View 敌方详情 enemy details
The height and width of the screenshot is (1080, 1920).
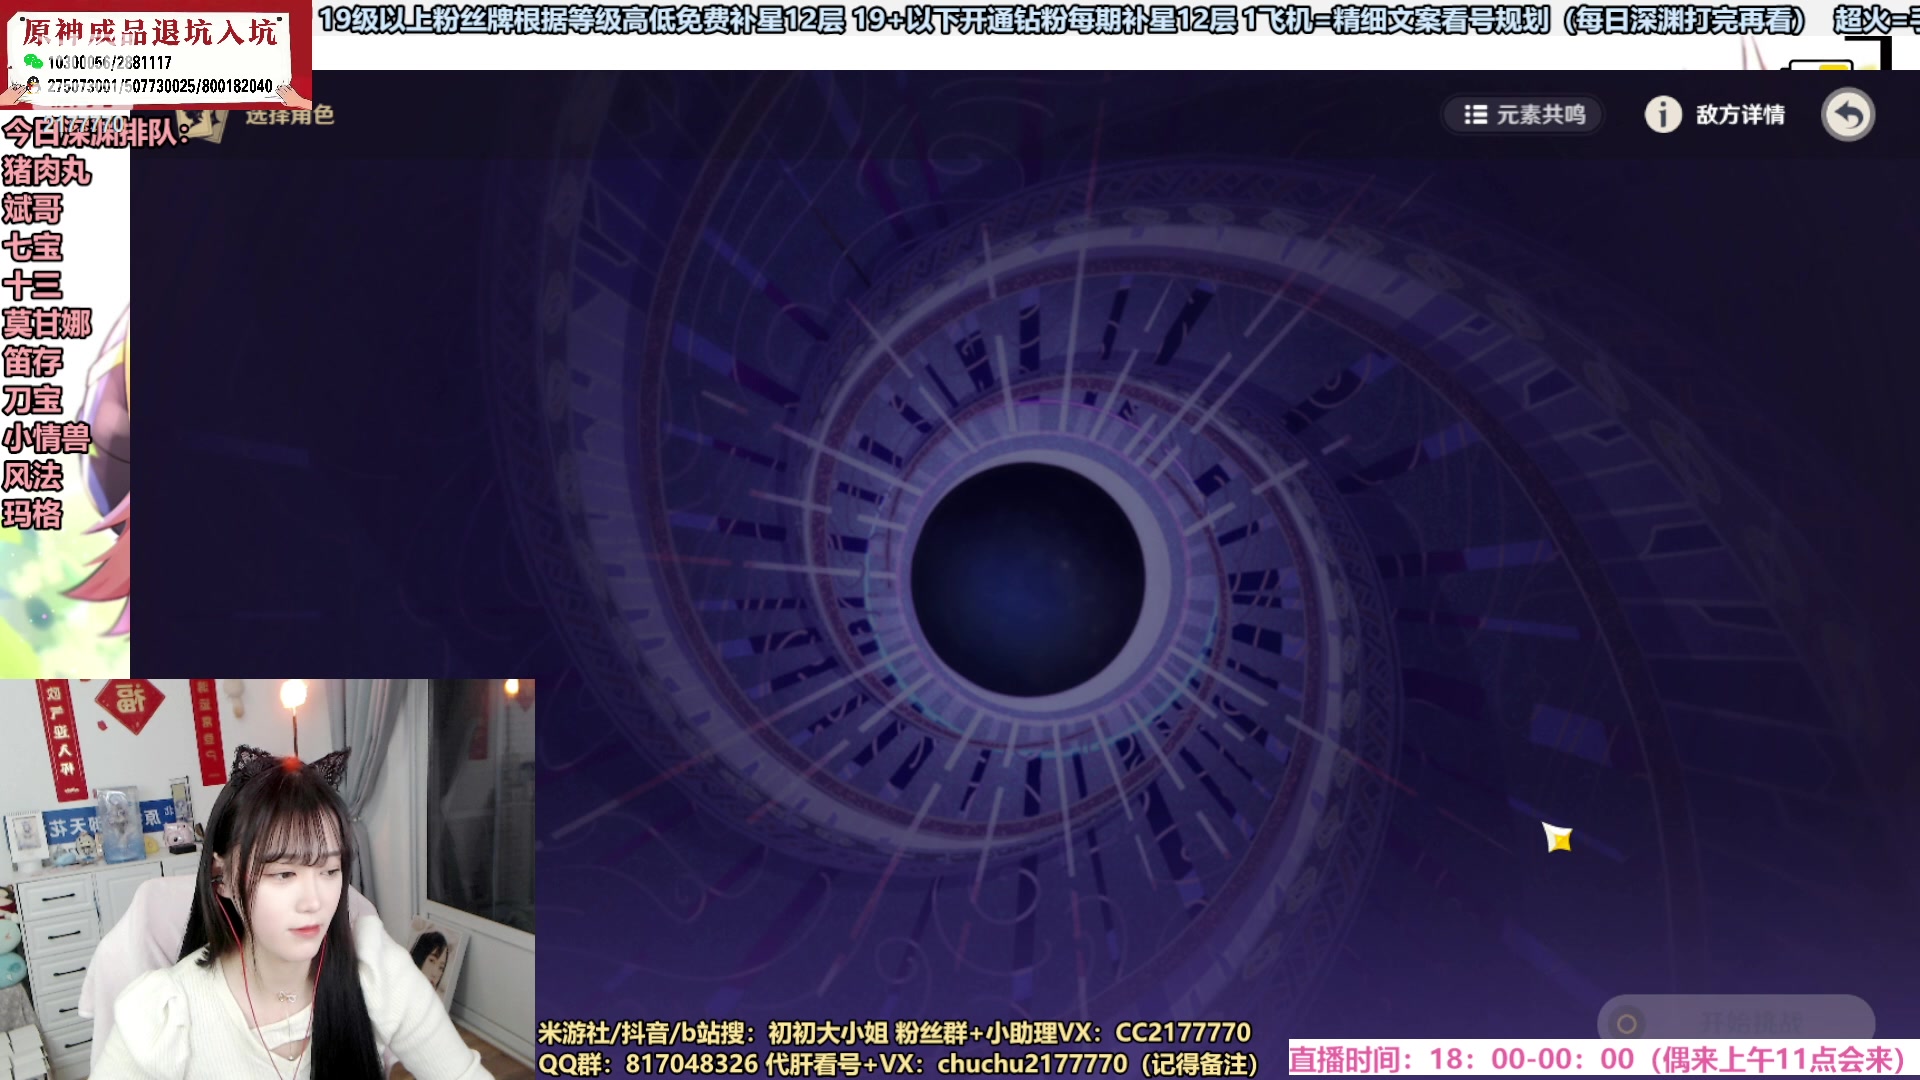tap(1716, 115)
